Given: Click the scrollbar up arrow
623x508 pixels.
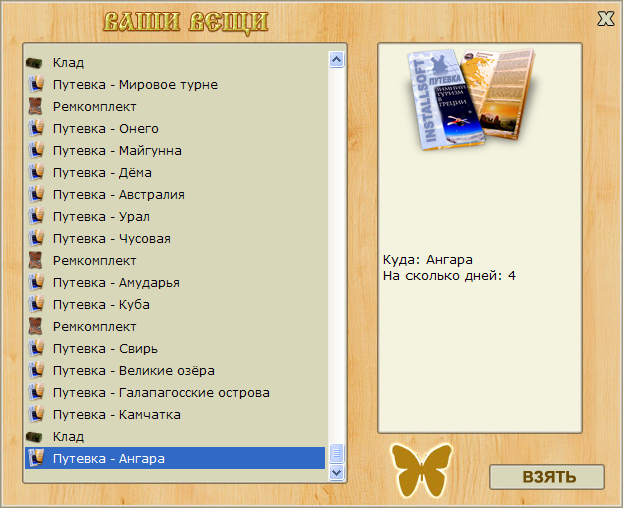Looking at the screenshot, I should pyautogui.click(x=337, y=60).
